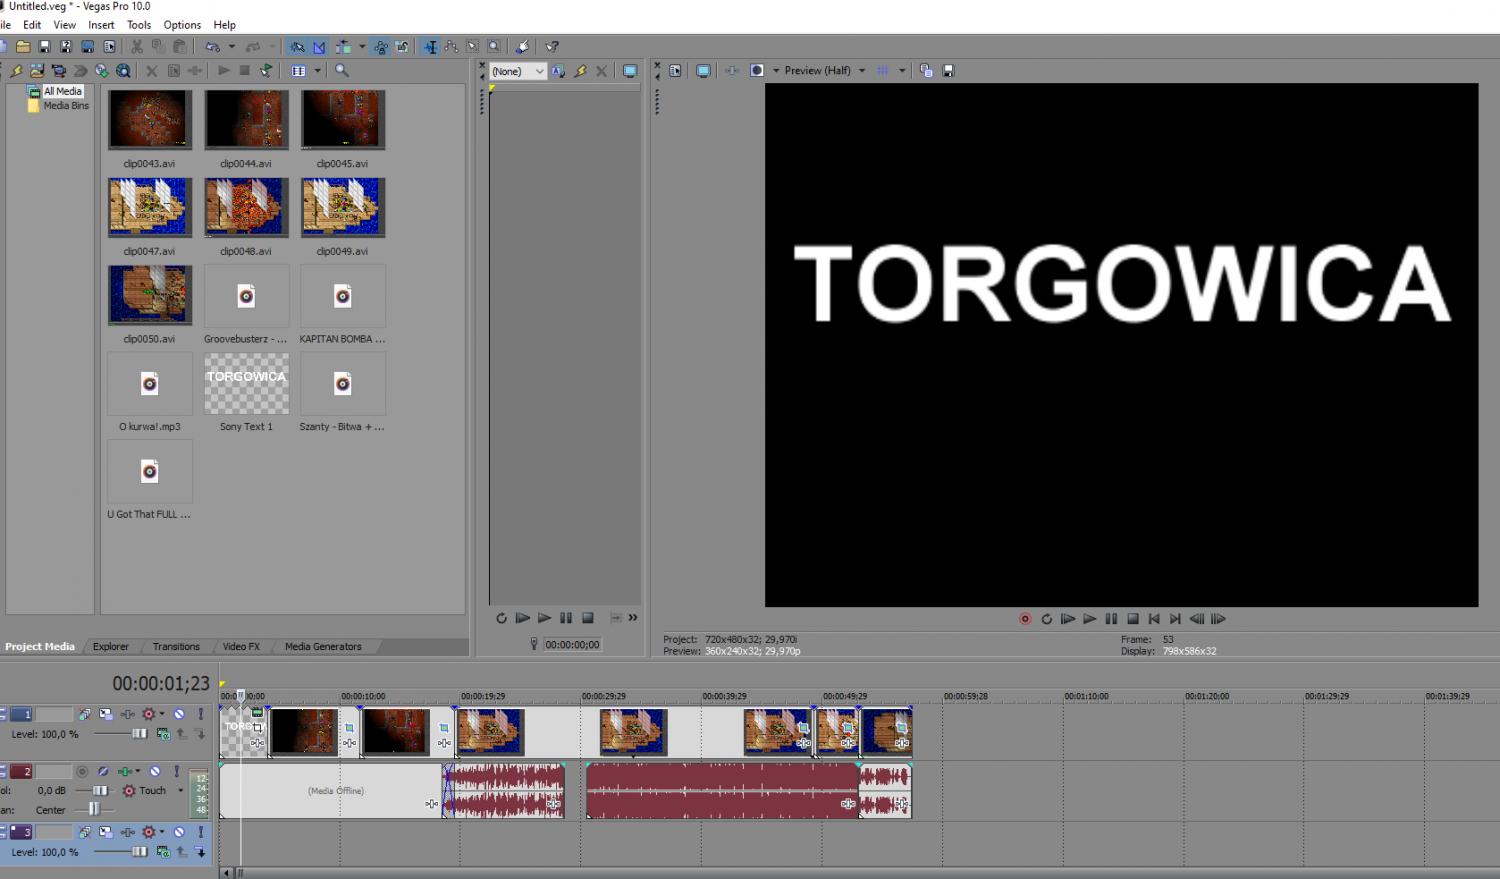Click the Play button in the trimmer
Image resolution: width=1500 pixels, height=879 pixels.
(544, 618)
